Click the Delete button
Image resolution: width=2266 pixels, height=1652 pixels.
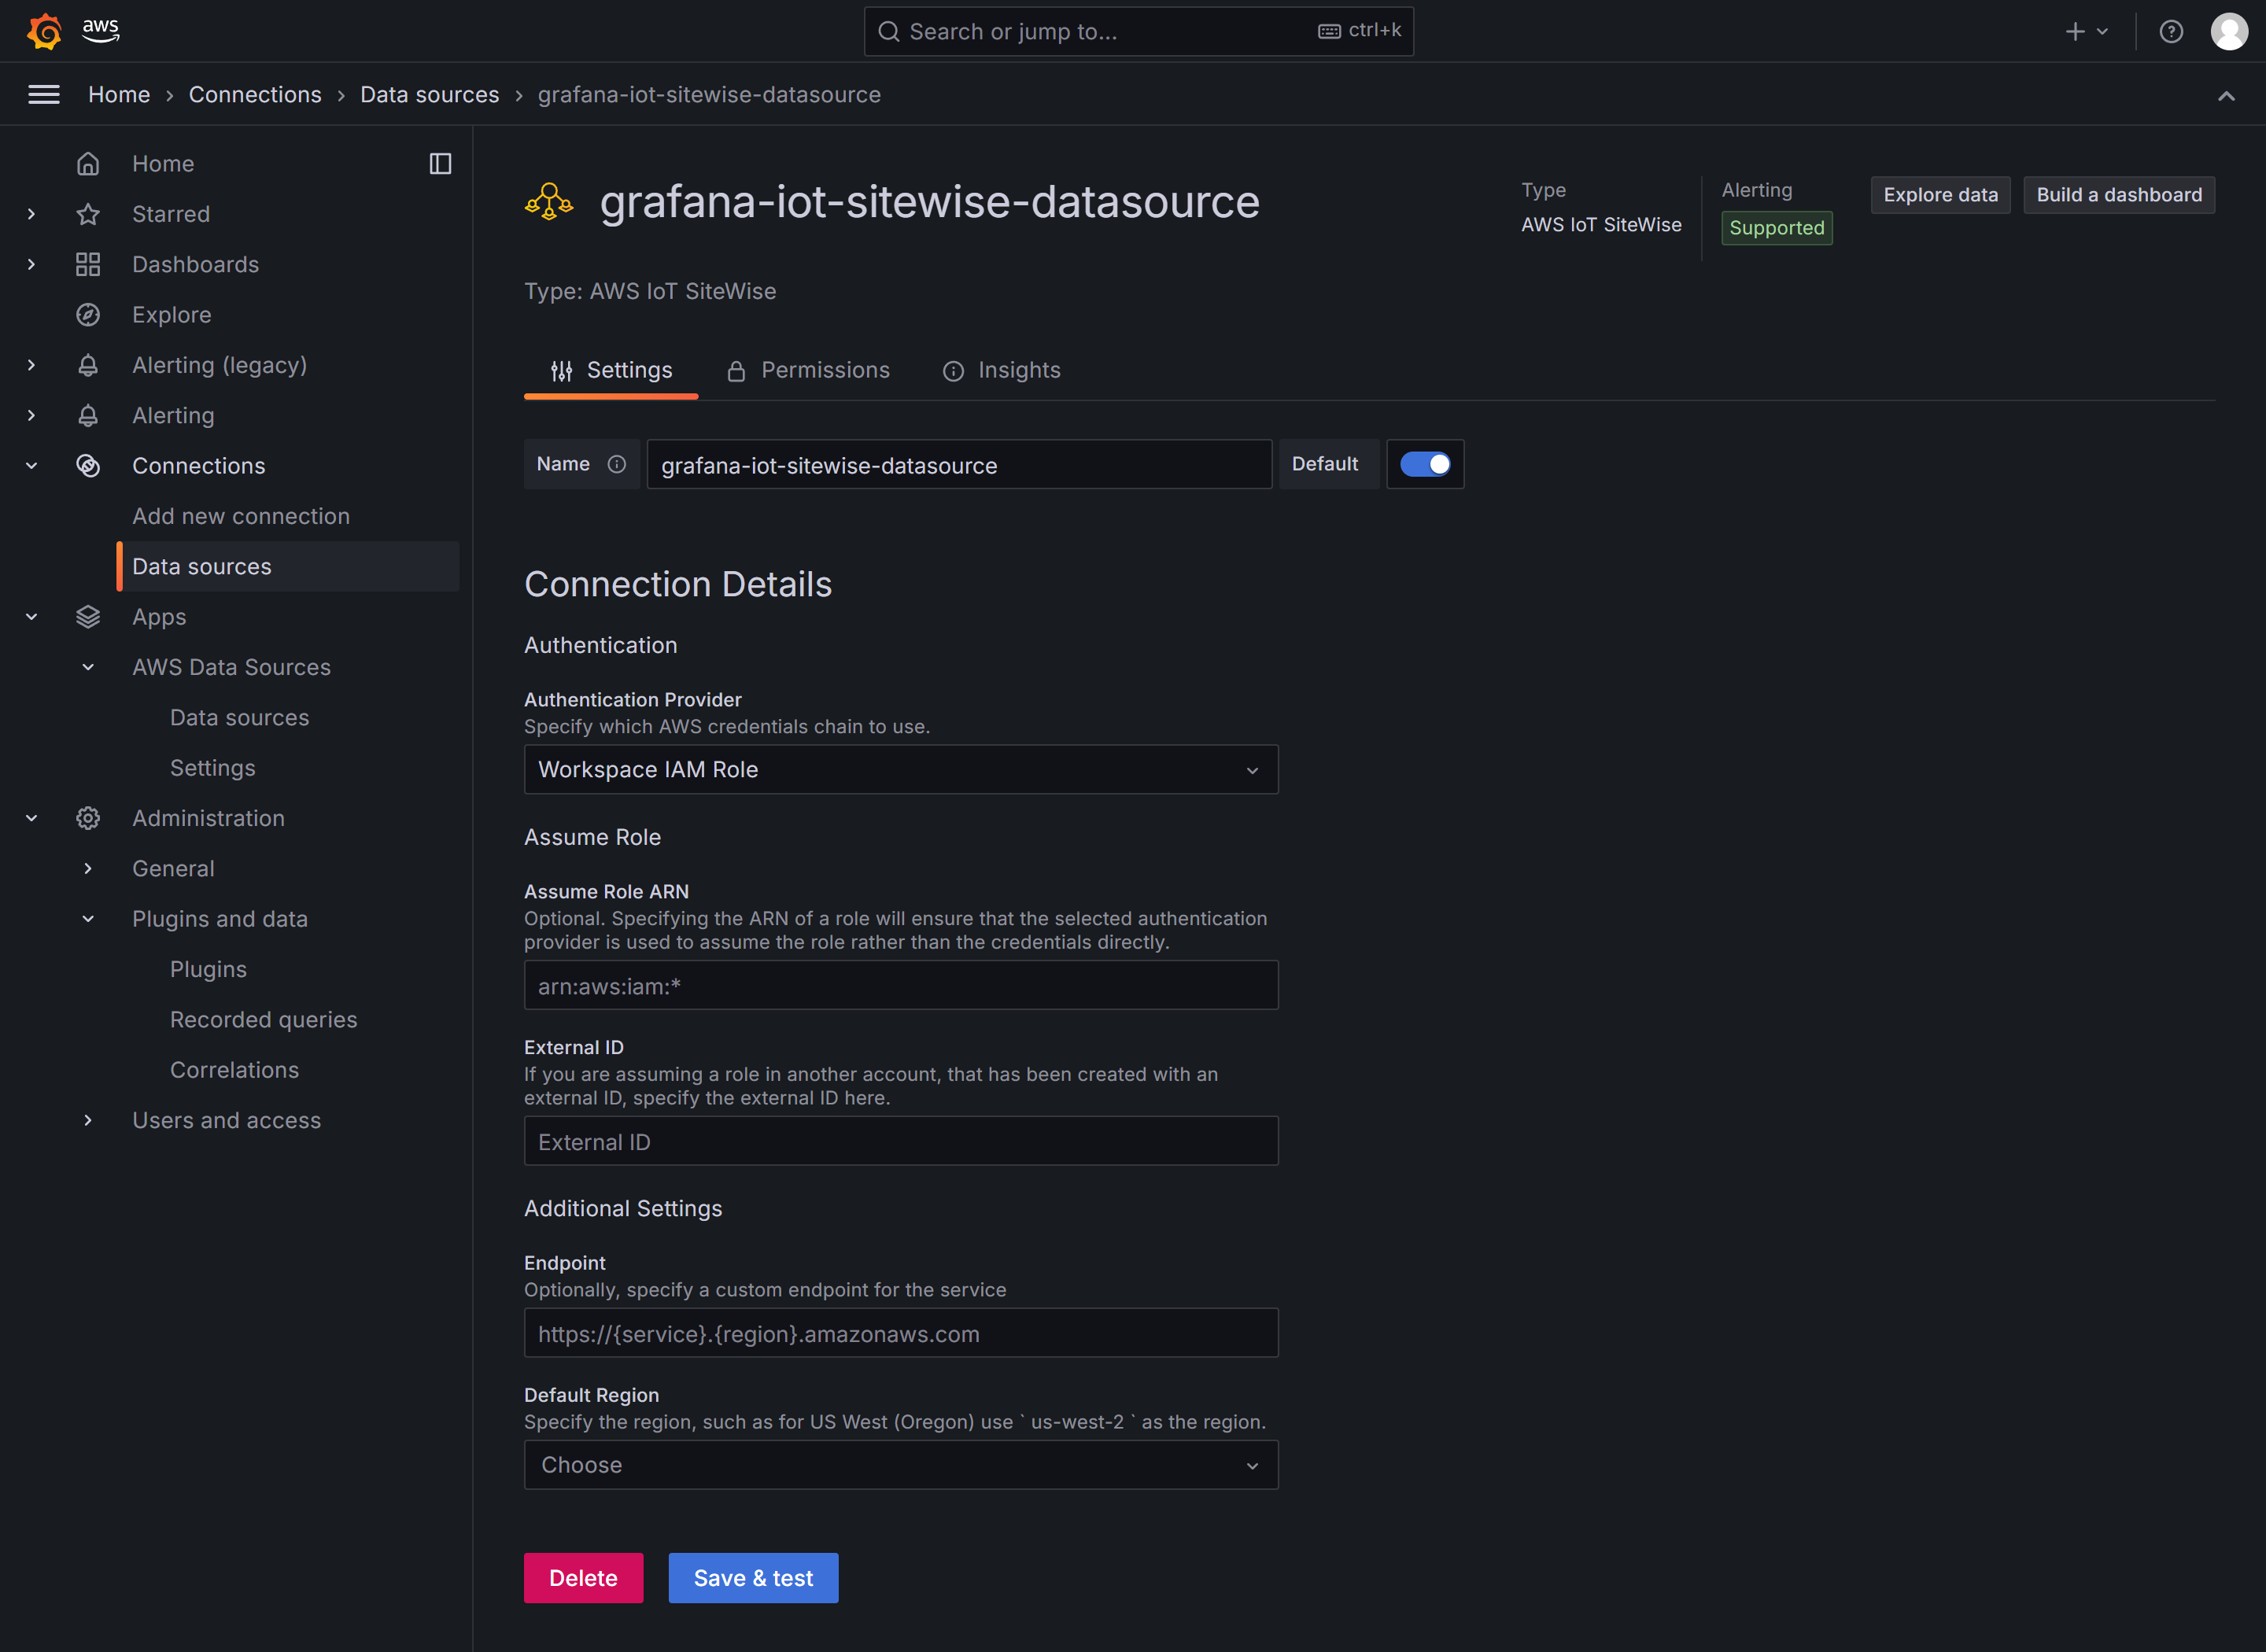tap(583, 1578)
